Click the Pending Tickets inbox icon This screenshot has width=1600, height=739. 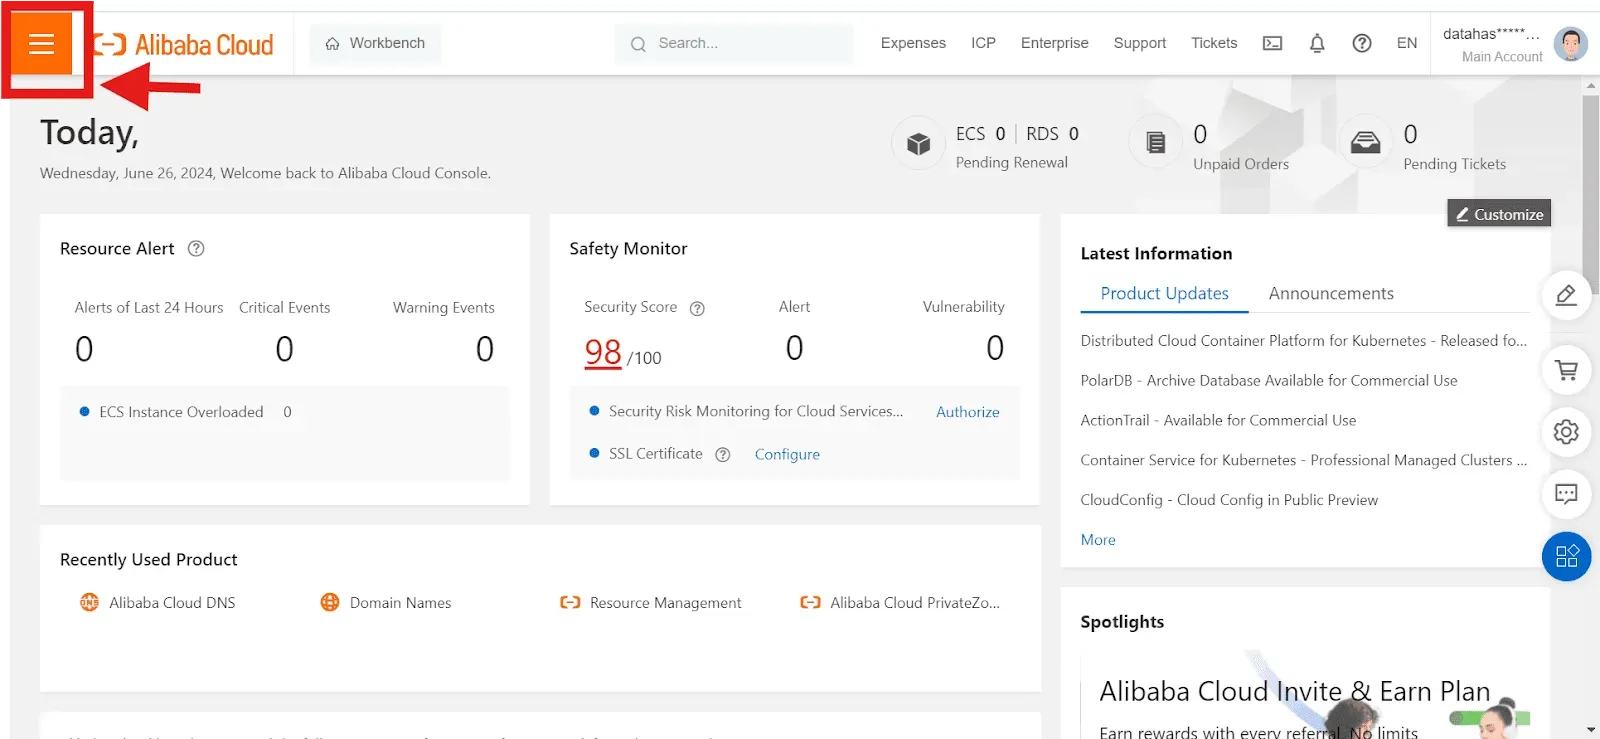(x=1365, y=143)
